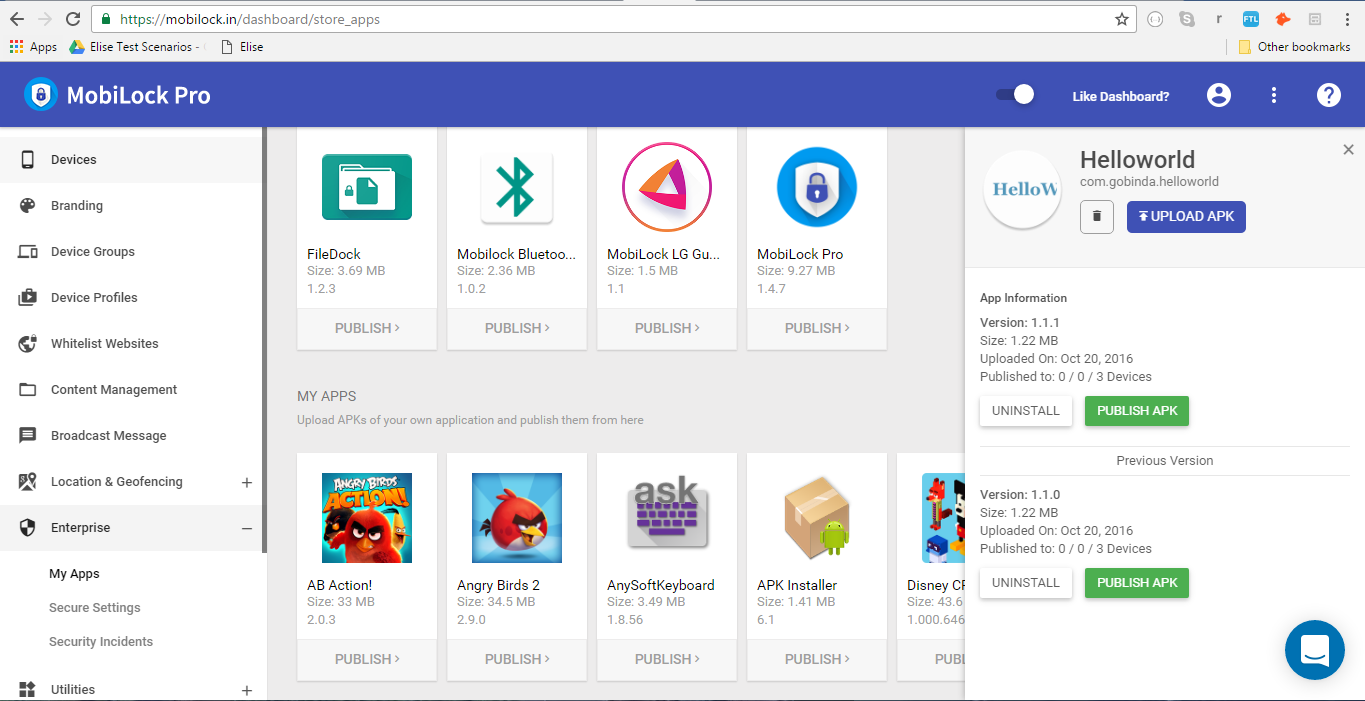Click the Branding palette icon
The image size is (1365, 701).
tap(28, 206)
